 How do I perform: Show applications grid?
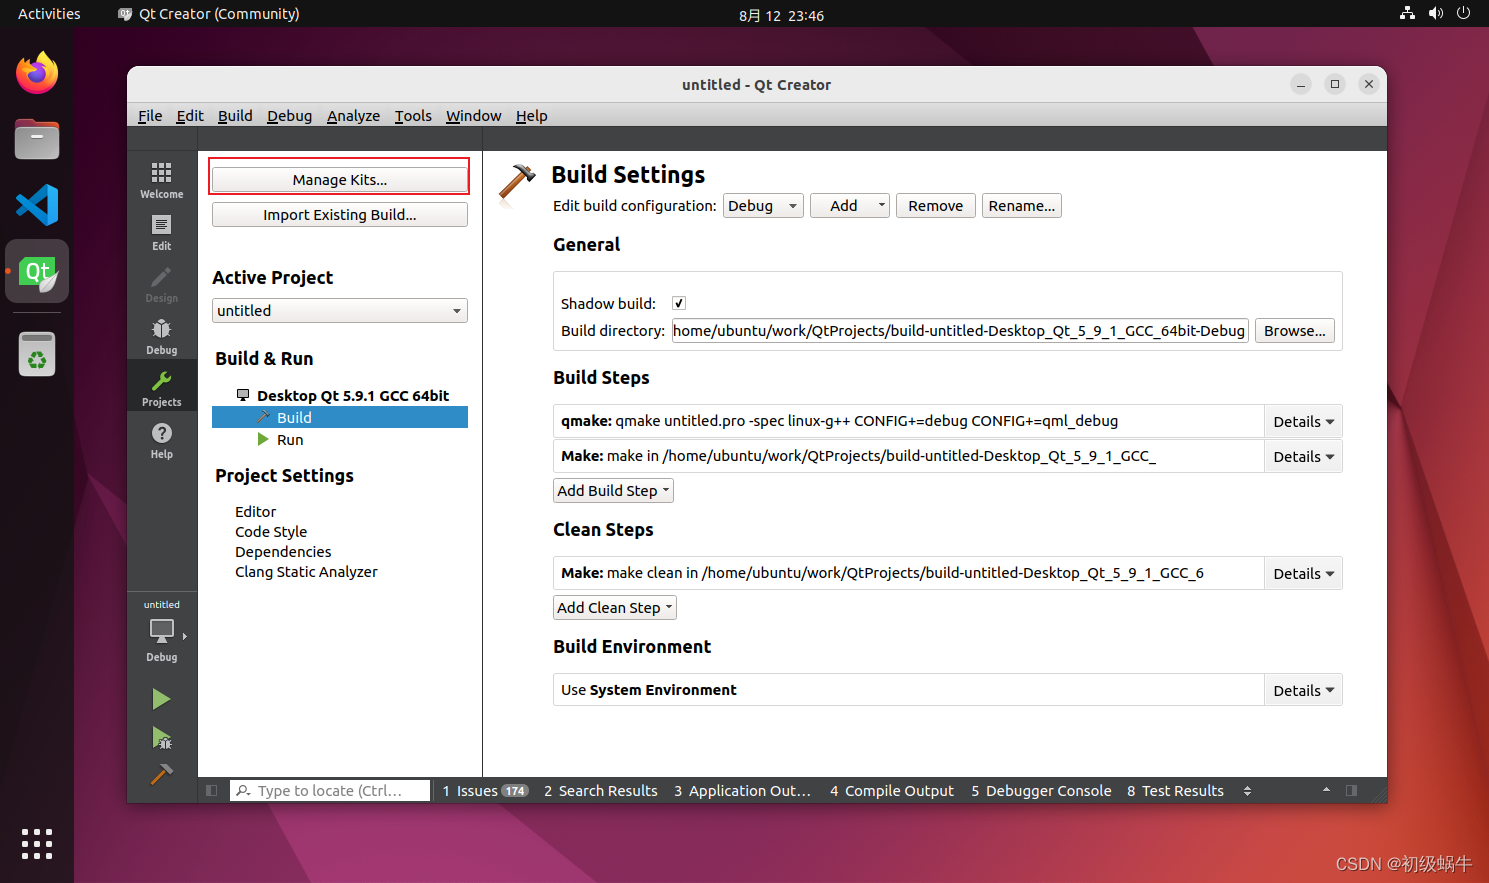[x=37, y=844]
